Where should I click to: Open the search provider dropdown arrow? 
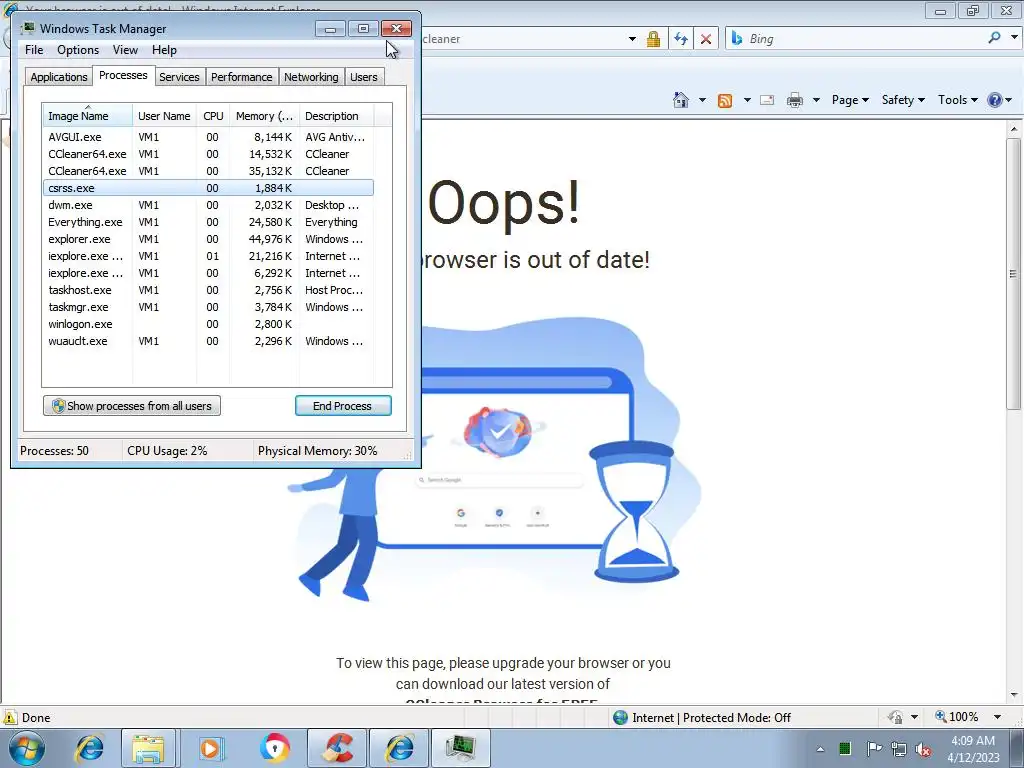(x=1014, y=39)
